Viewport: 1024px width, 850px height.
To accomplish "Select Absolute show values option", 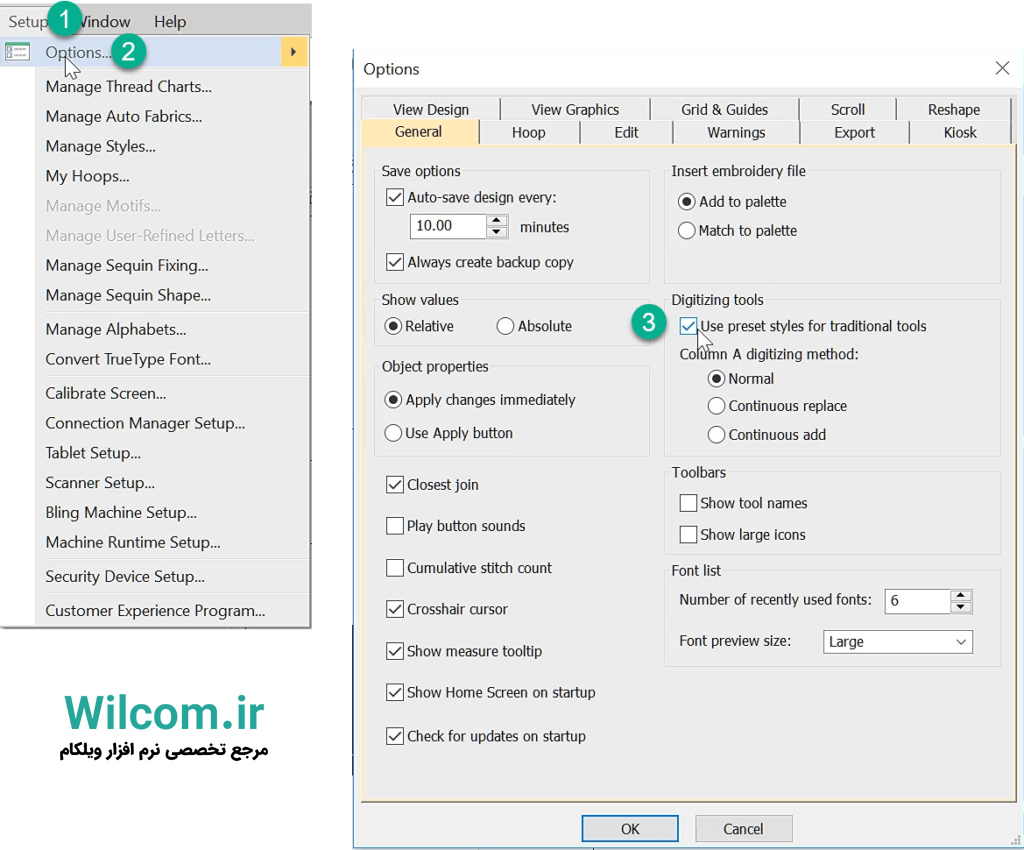I will click(505, 326).
